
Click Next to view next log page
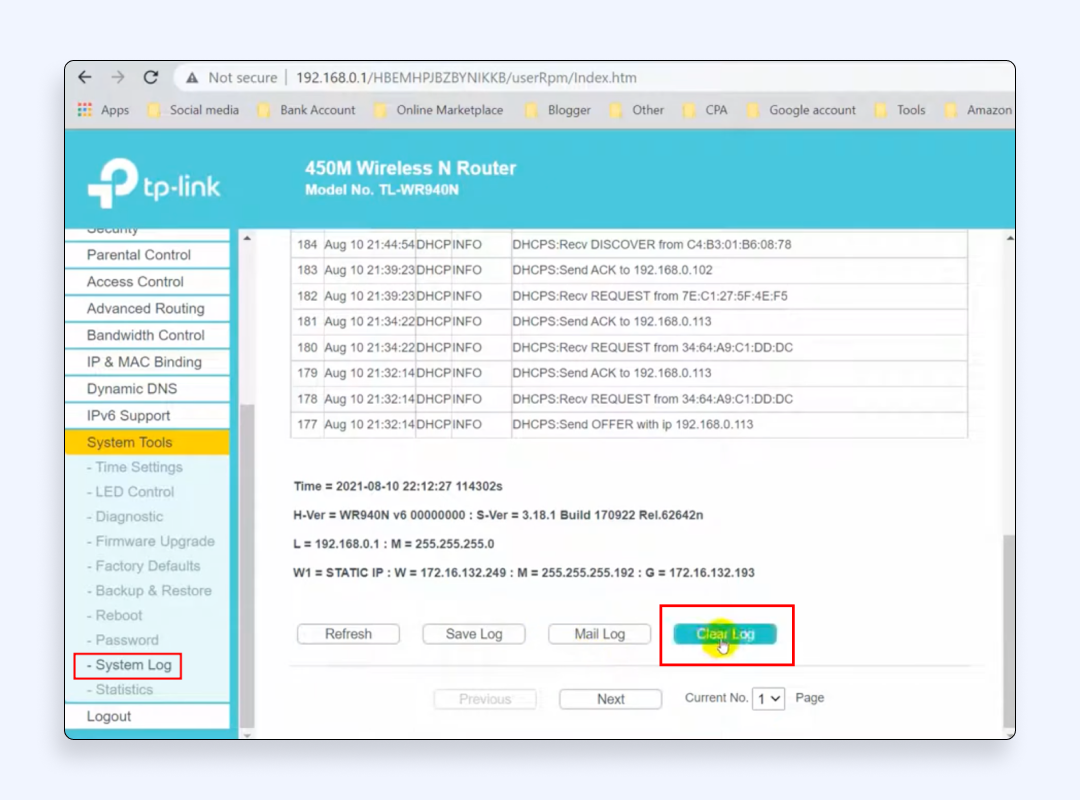pos(610,699)
